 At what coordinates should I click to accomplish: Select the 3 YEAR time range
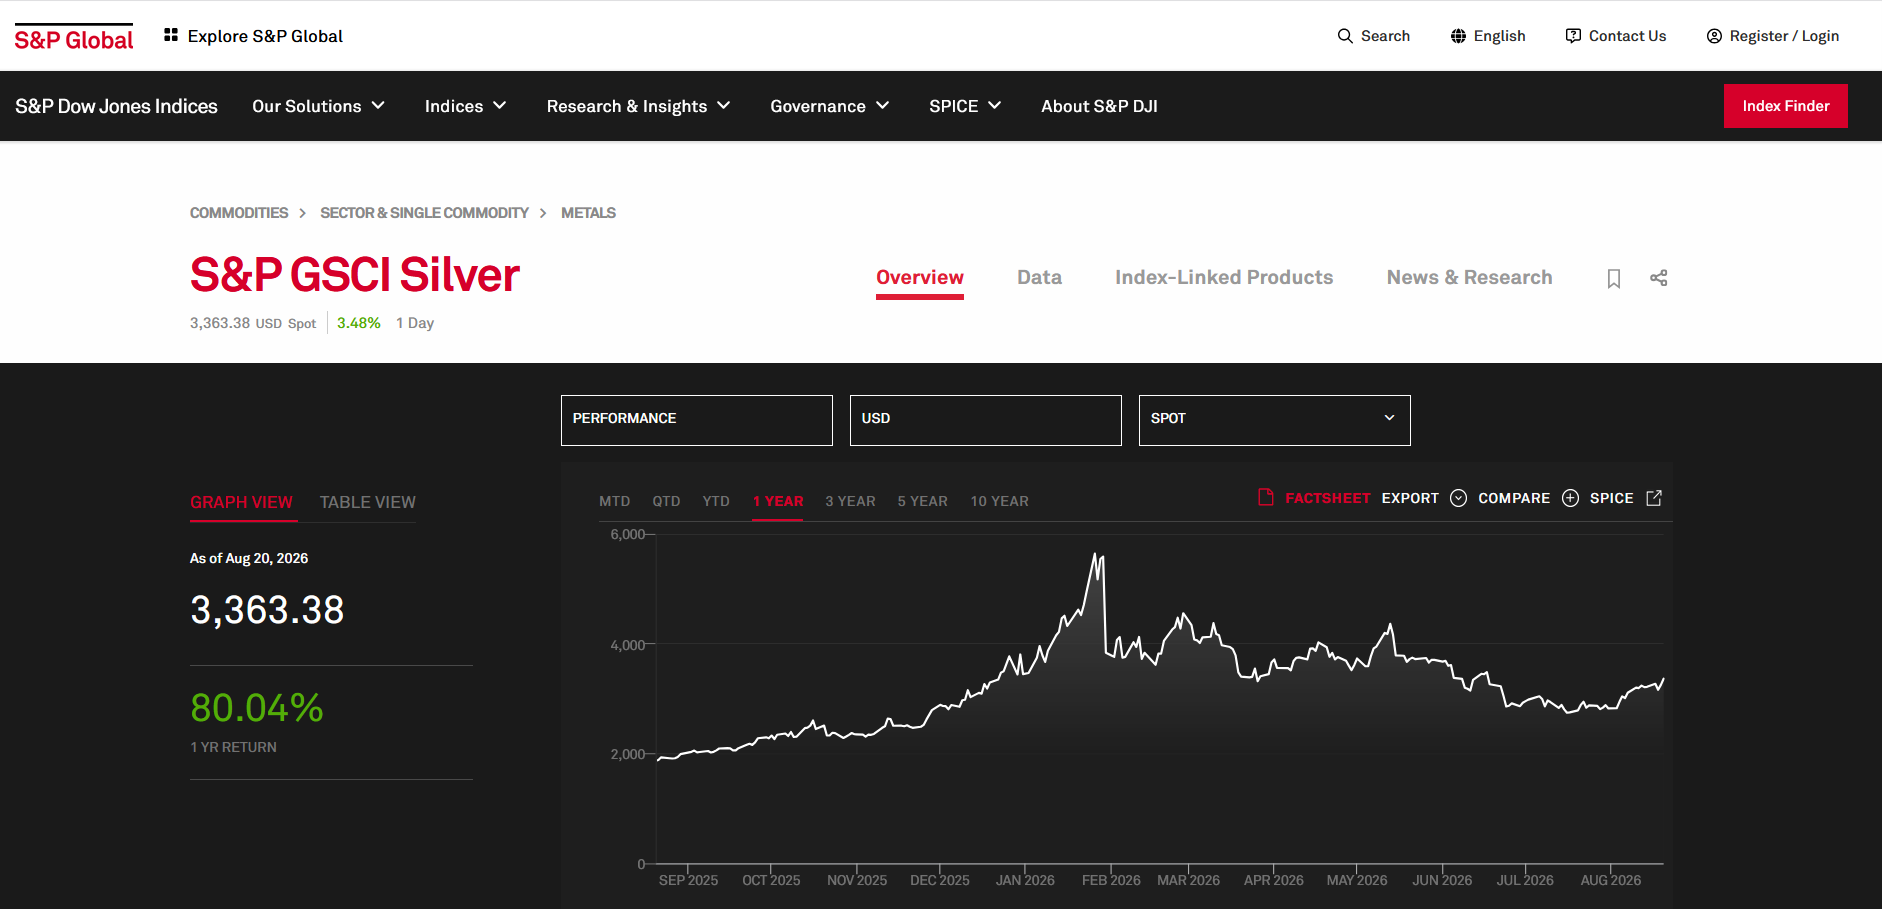pyautogui.click(x=851, y=502)
